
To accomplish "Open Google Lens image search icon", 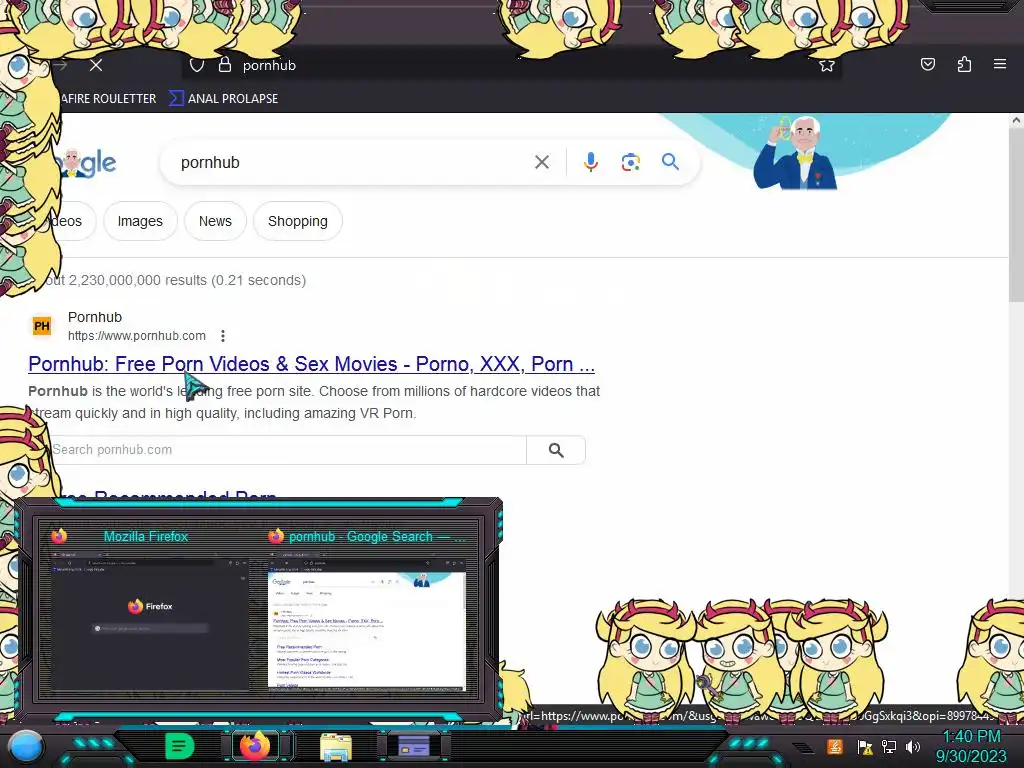I will click(630, 162).
